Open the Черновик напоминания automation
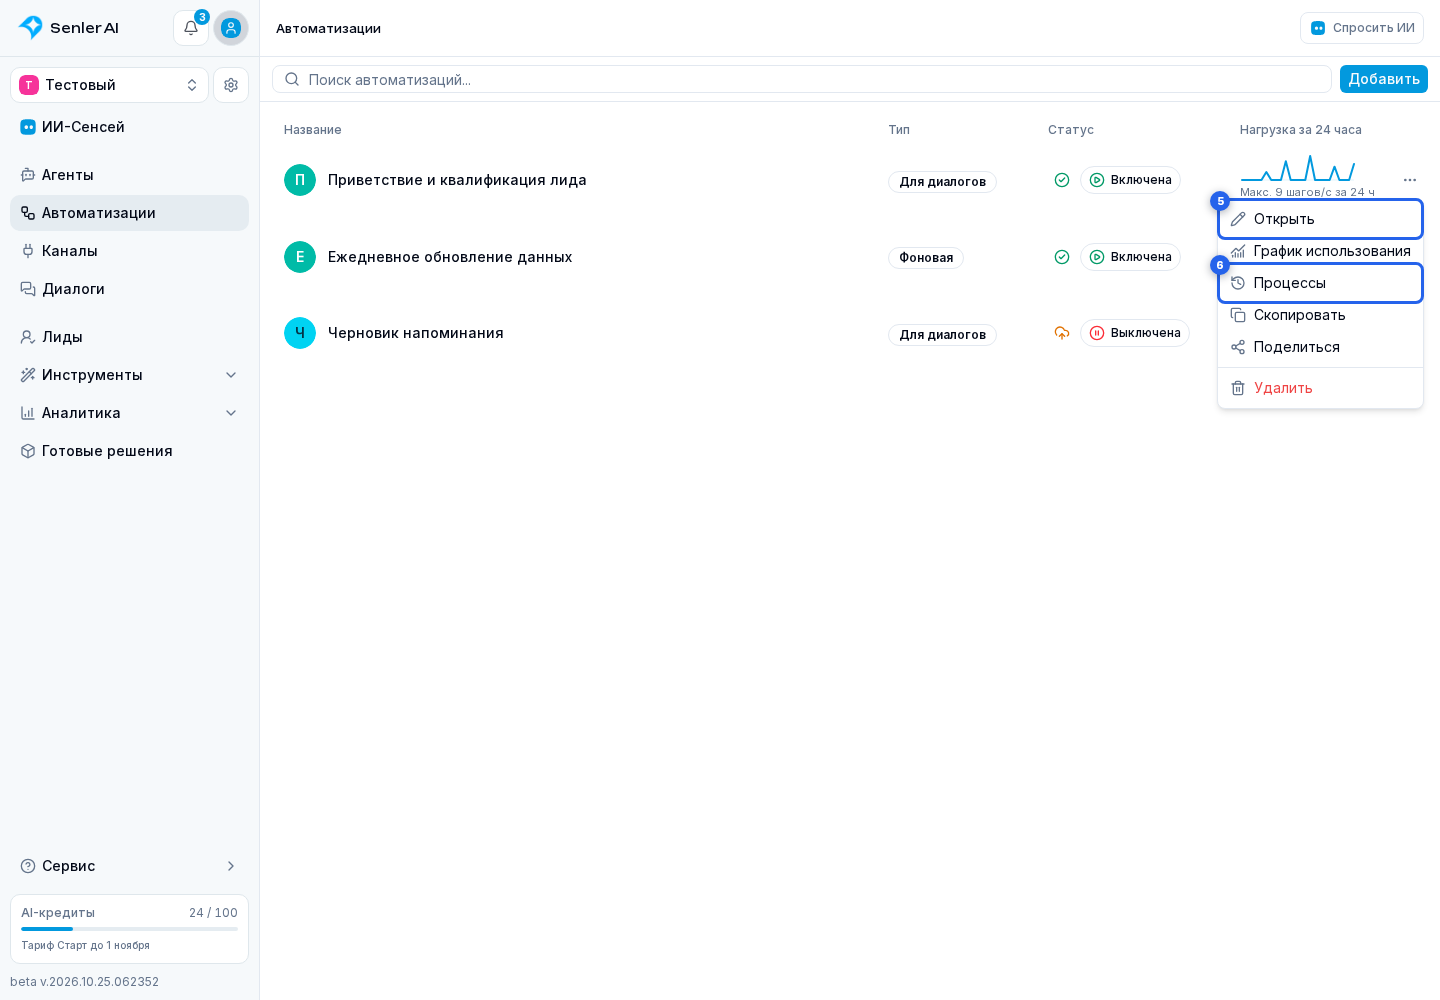The image size is (1440, 1000). [x=416, y=333]
